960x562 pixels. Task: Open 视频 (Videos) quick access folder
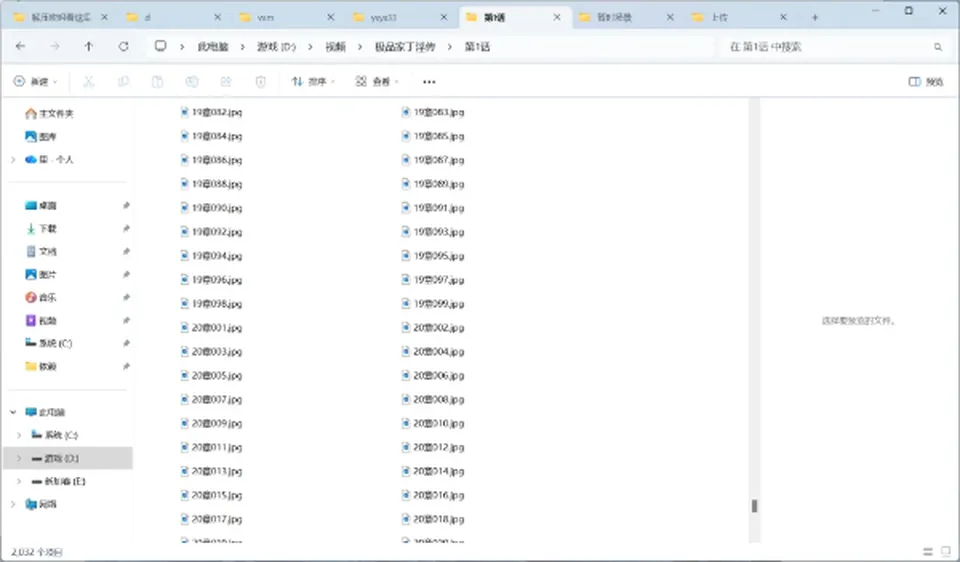pyautogui.click(x=40, y=320)
